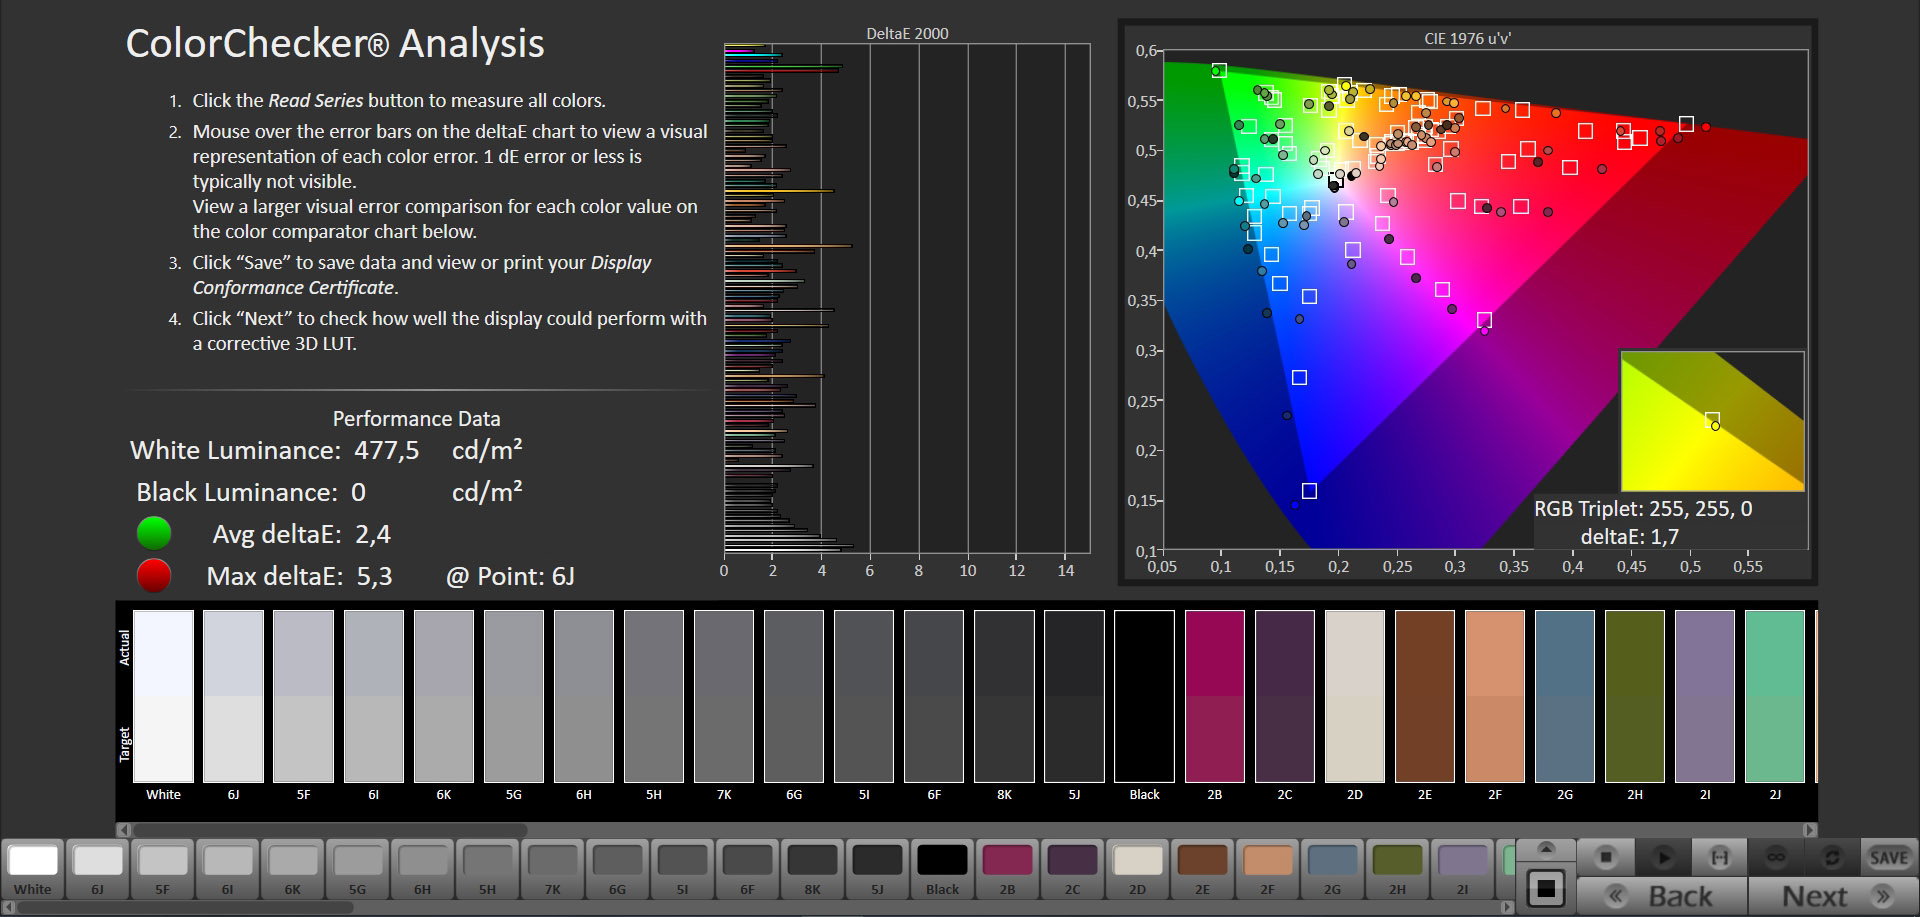Image resolution: width=1920 pixels, height=917 pixels.
Task: Click the stop measurement icon
Action: [x=1606, y=857]
